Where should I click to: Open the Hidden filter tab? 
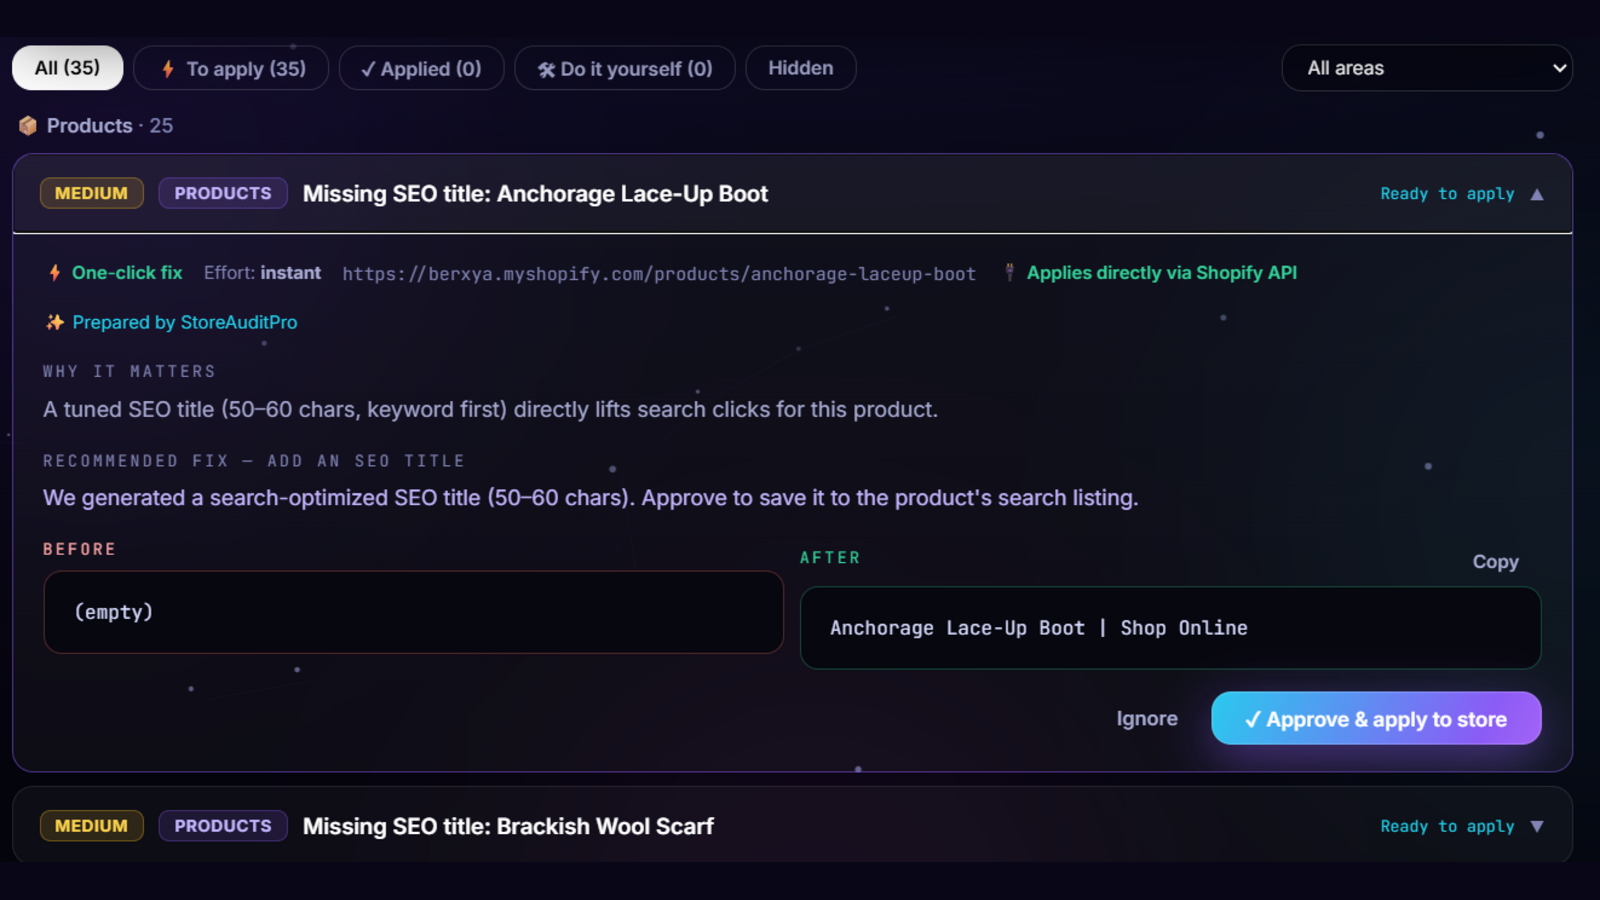800,68
